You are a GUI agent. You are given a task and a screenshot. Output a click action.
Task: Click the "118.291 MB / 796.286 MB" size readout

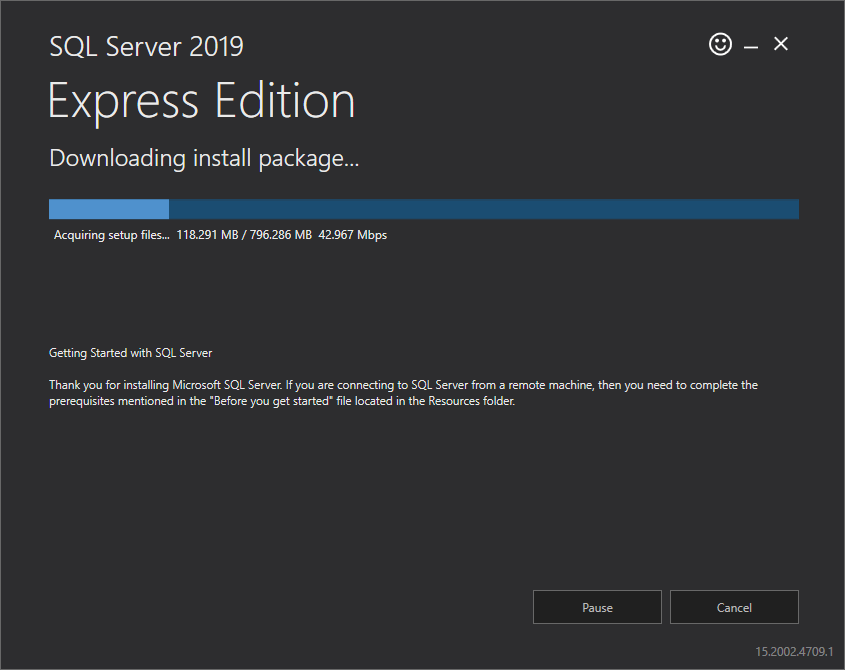coord(244,235)
